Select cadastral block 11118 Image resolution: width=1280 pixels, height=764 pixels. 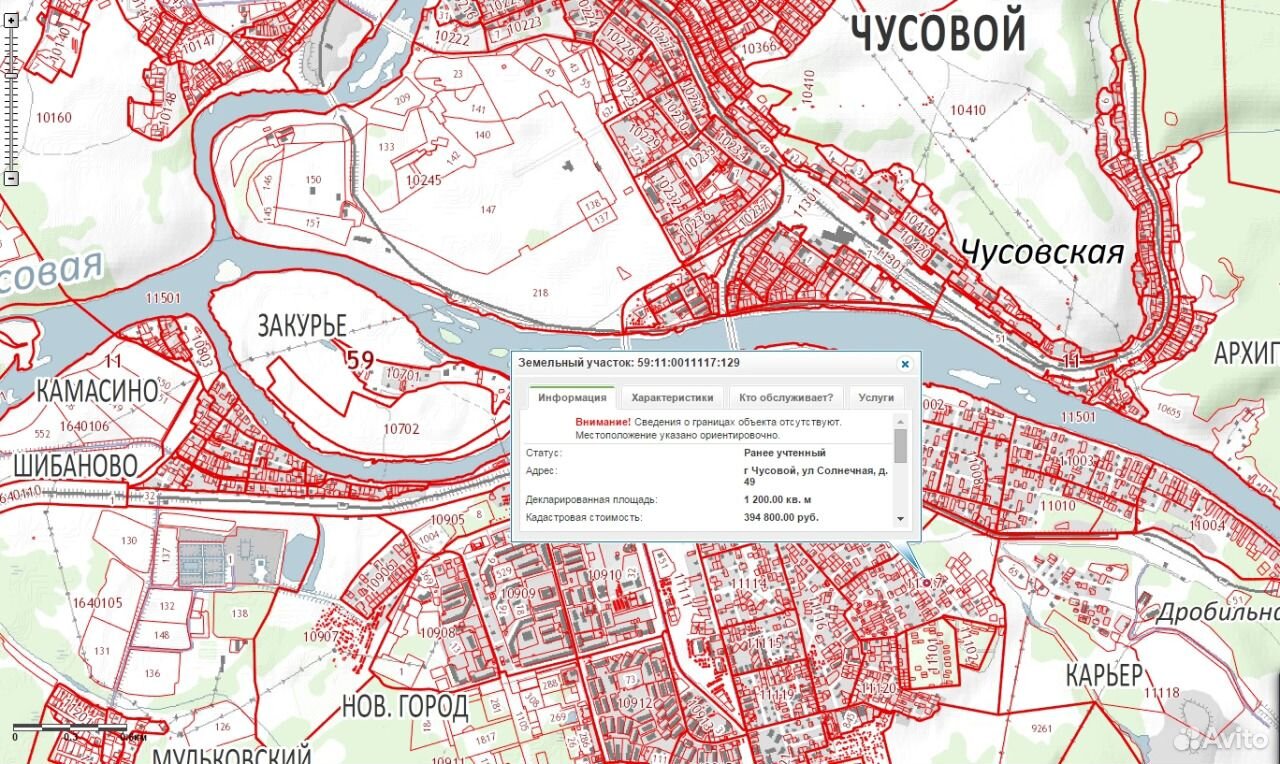1162,693
